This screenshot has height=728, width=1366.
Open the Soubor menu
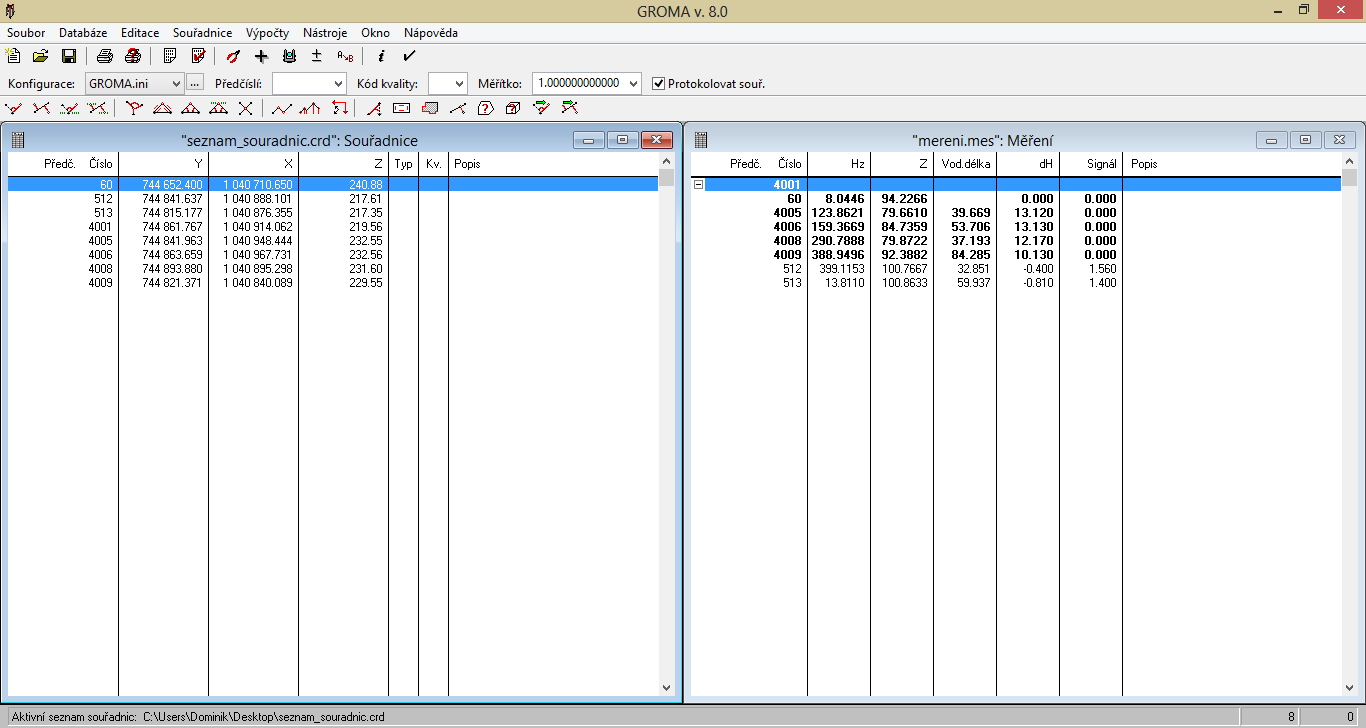click(x=26, y=33)
